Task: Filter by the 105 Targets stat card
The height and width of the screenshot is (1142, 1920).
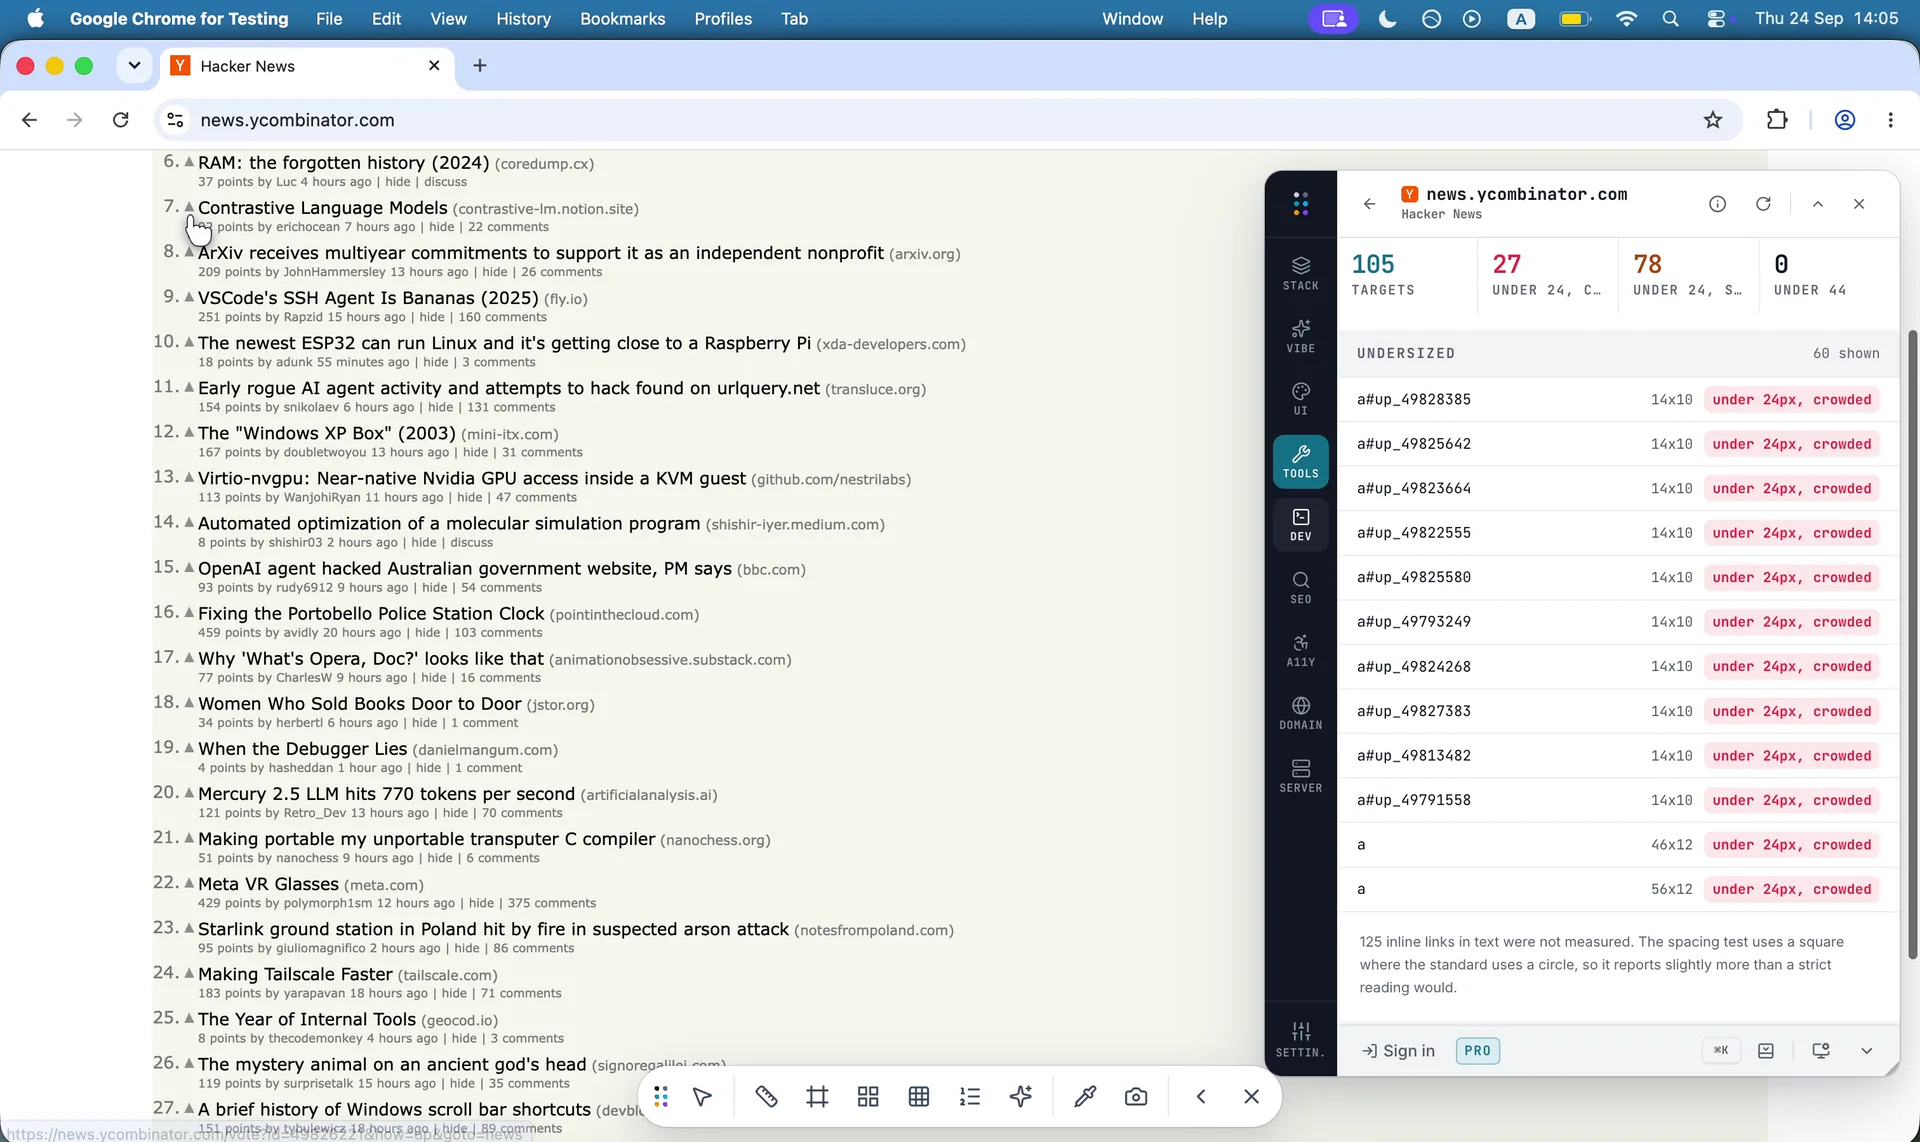Action: 1406,275
